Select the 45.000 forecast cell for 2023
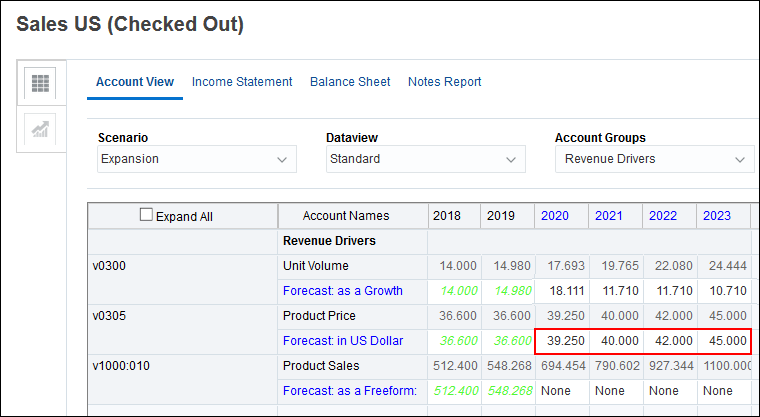Image resolution: width=760 pixels, height=417 pixels. point(724,341)
